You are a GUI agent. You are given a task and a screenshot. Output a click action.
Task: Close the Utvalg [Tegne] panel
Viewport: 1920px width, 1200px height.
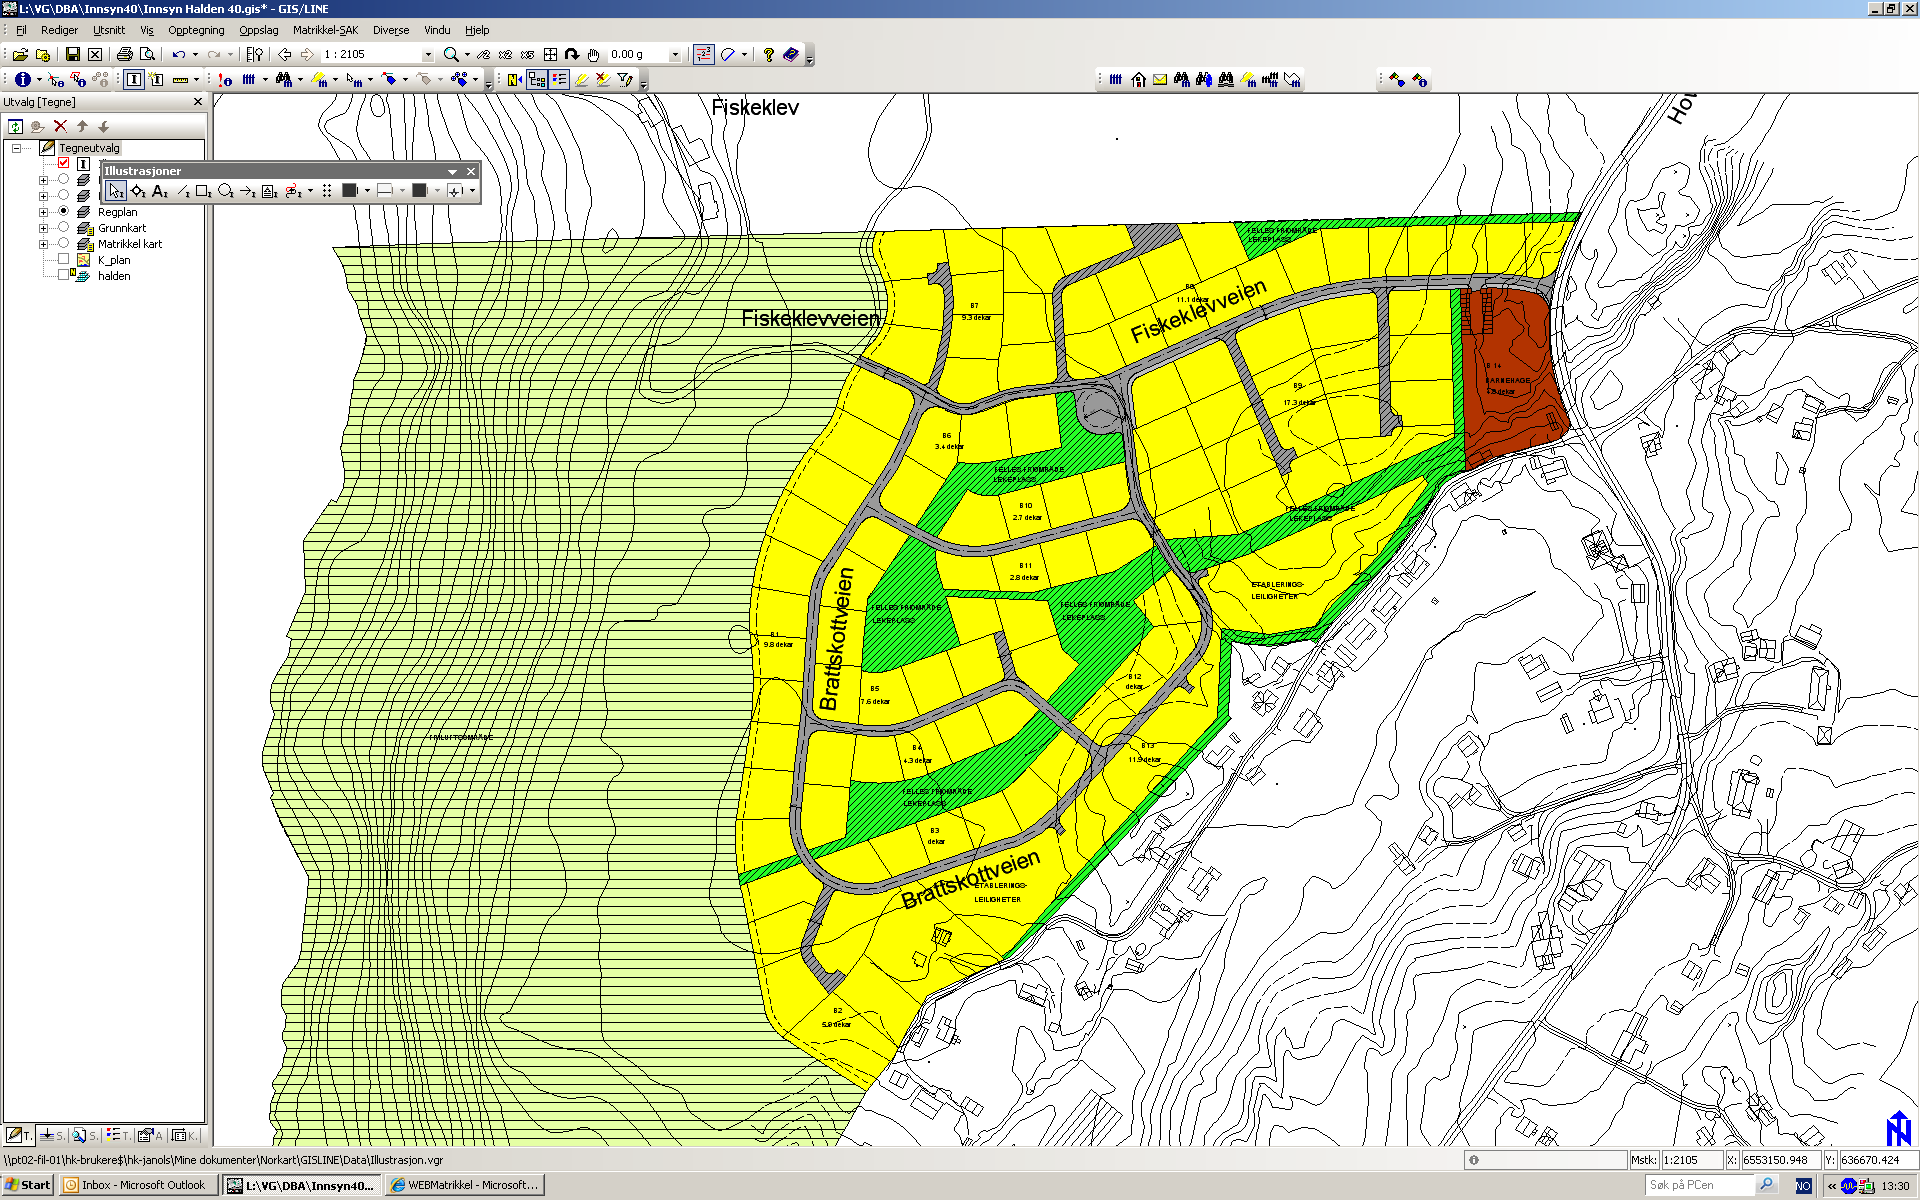198,102
